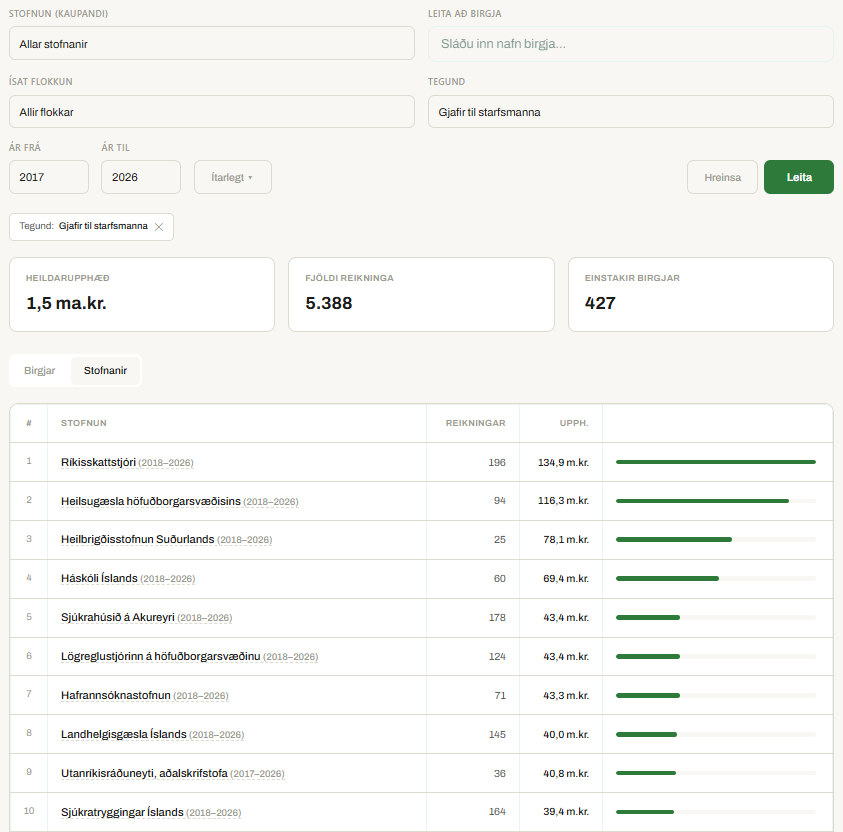The image size is (843, 832).
Task: Select the Ár frá field 2017
Action: click(x=49, y=177)
